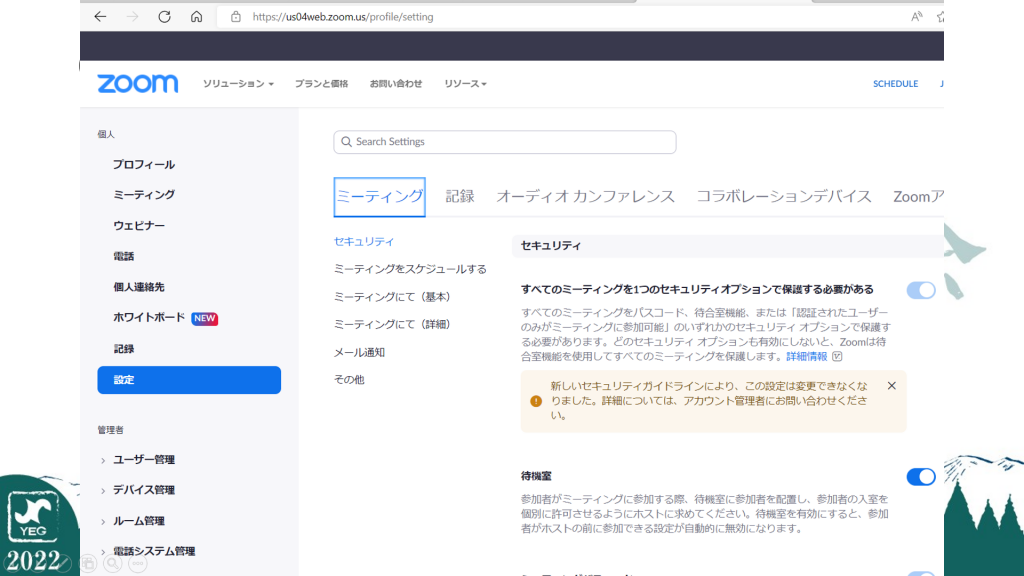
Task: Switch to the オーディオ カンファレンス tab
Action: click(586, 197)
